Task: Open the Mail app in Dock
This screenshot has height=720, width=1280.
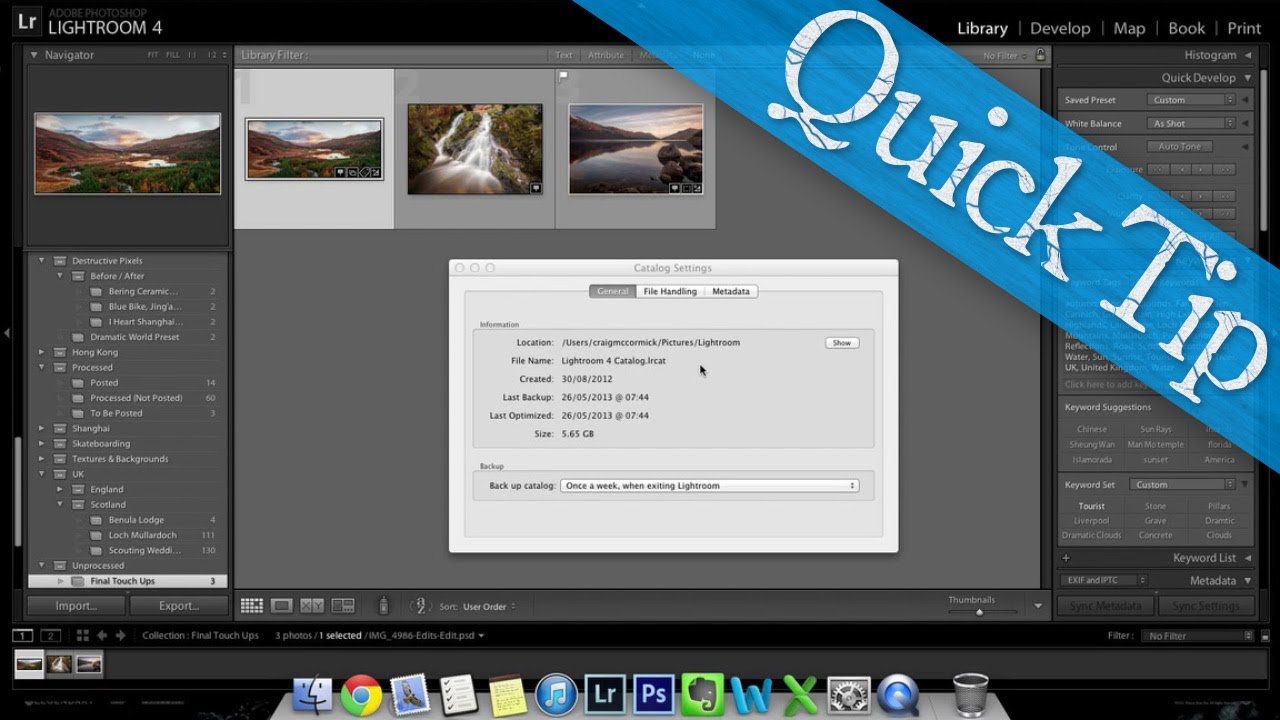Action: point(409,695)
